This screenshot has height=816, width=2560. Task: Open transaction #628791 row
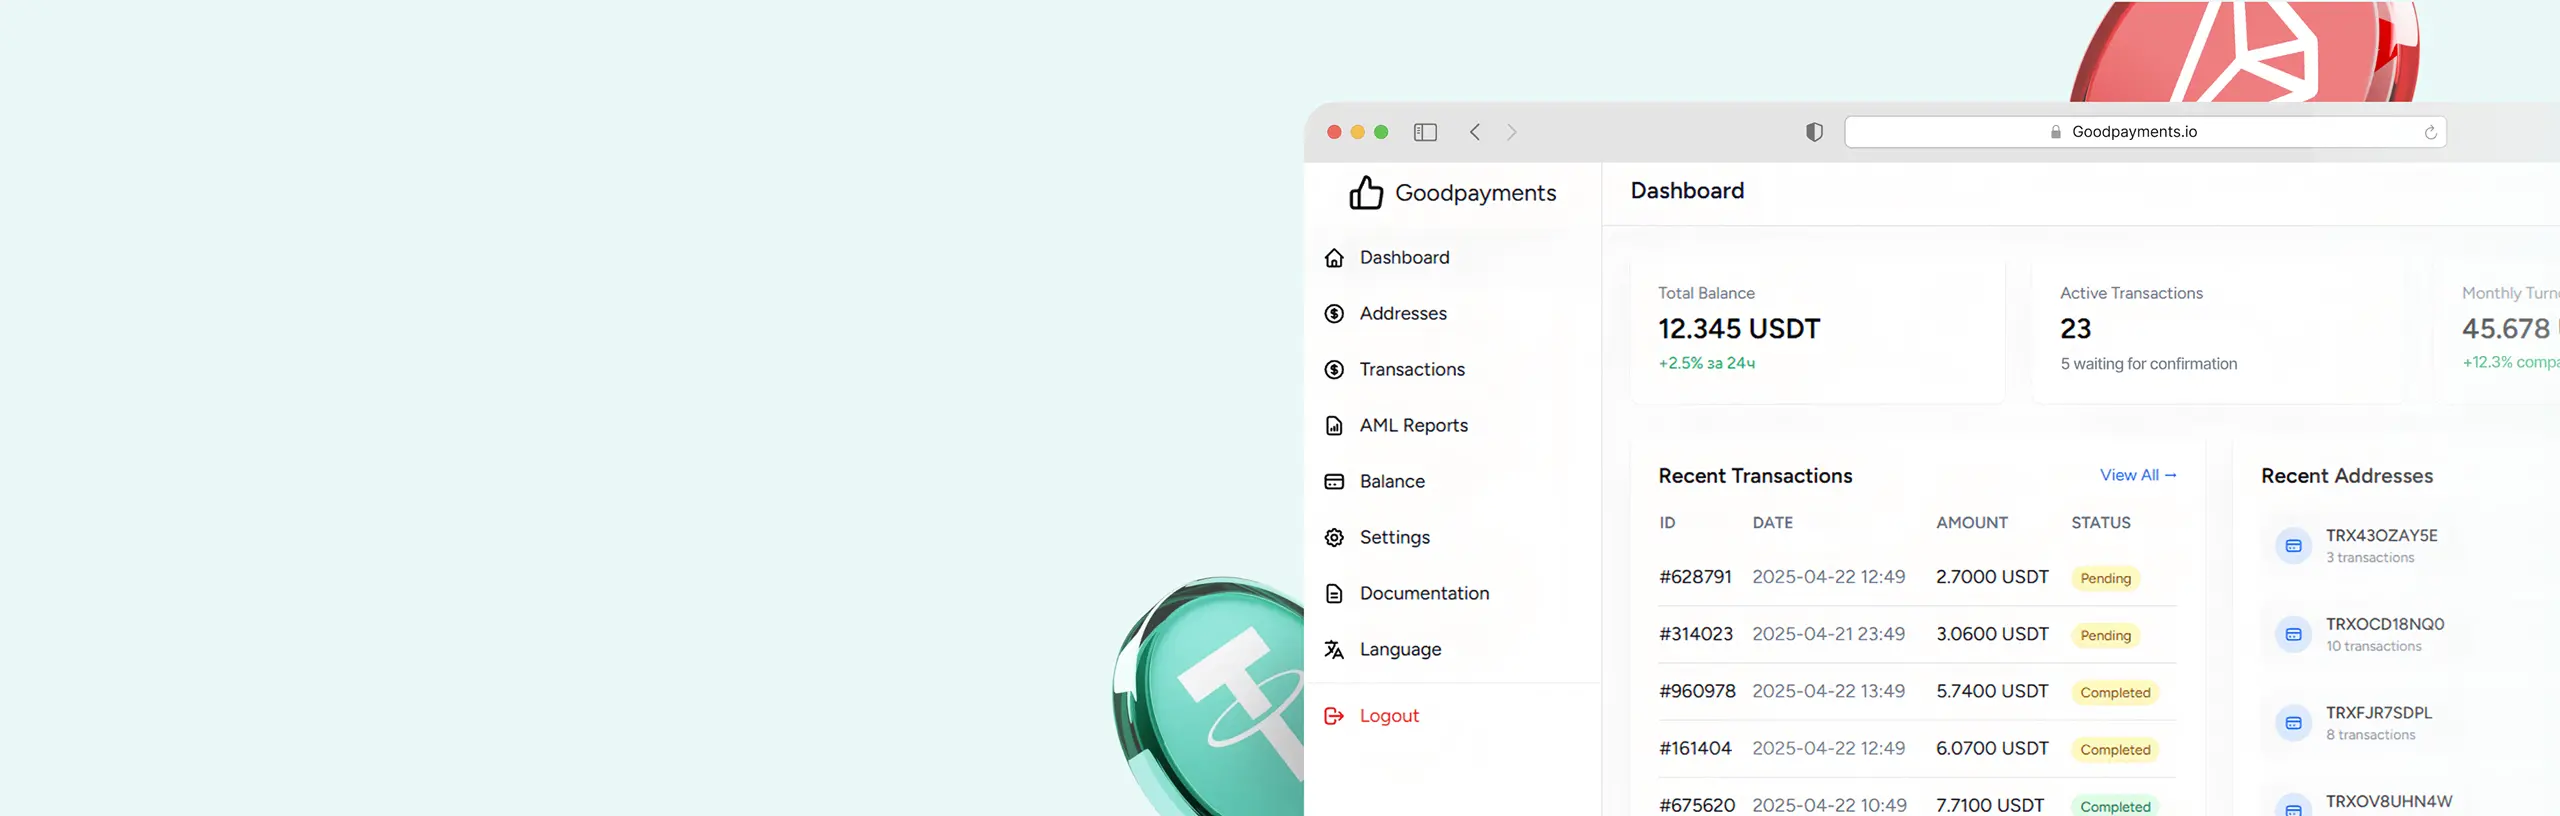pyautogui.click(x=1695, y=577)
